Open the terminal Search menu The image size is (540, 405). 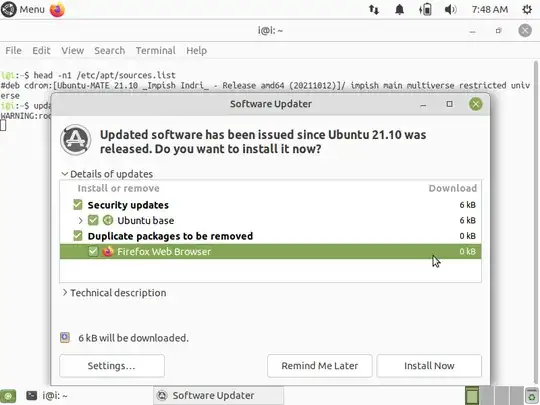click(x=110, y=51)
